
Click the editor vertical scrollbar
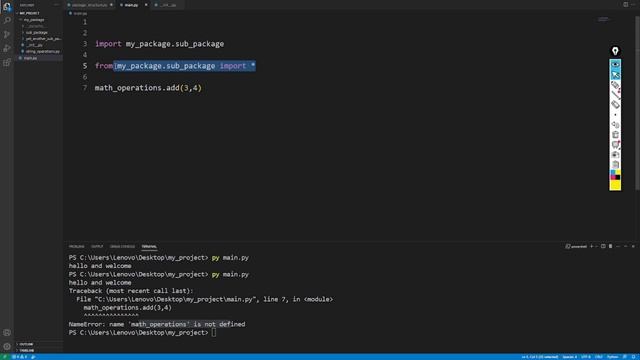point(638,102)
